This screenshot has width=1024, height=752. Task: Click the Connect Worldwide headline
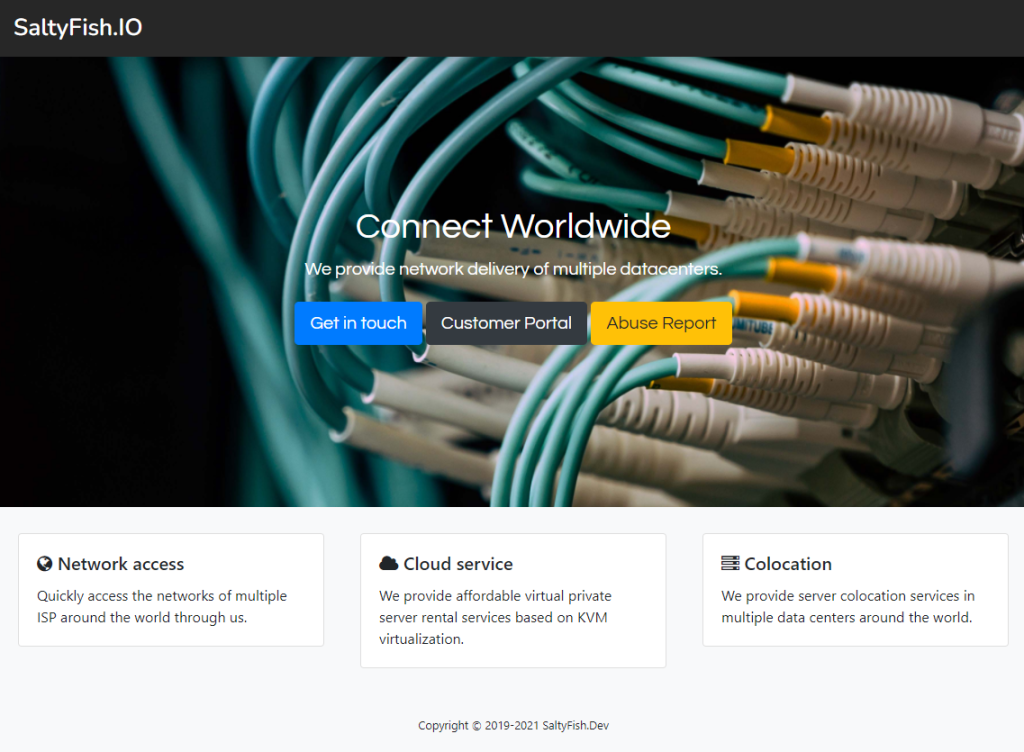click(513, 227)
